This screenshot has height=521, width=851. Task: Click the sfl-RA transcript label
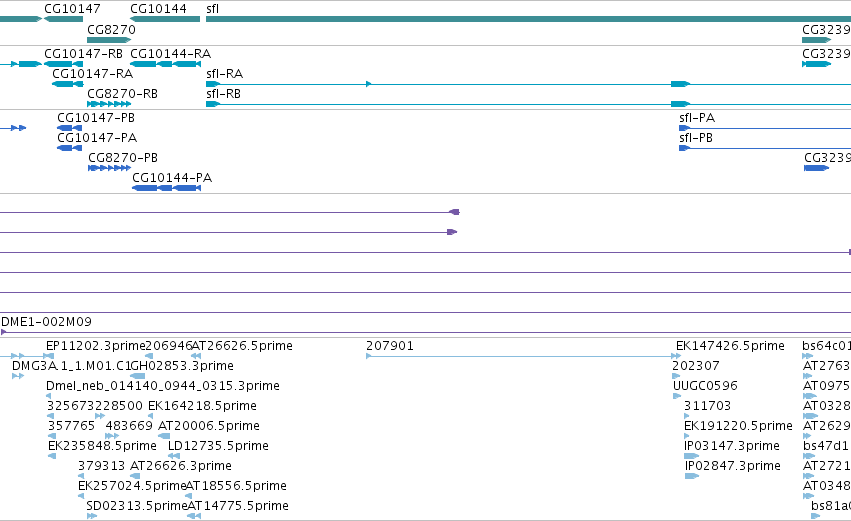coord(225,73)
